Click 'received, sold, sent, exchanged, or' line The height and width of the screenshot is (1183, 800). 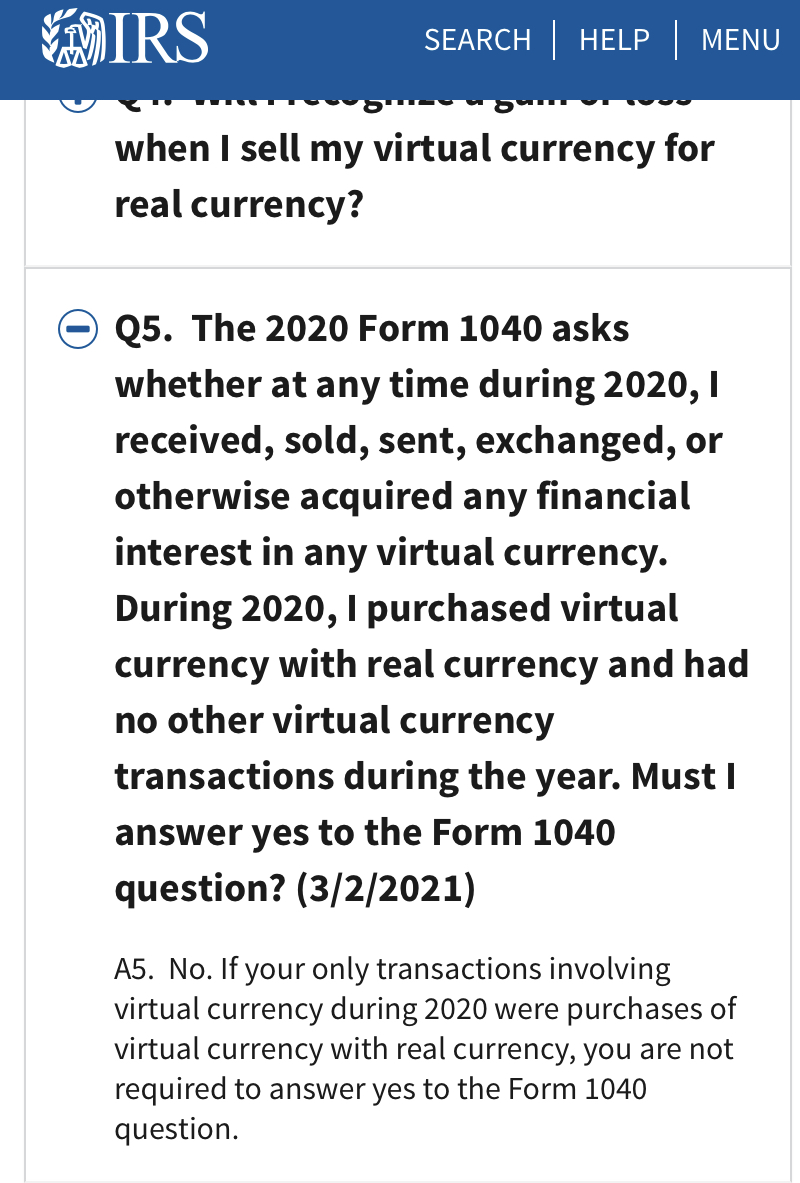coord(419,441)
